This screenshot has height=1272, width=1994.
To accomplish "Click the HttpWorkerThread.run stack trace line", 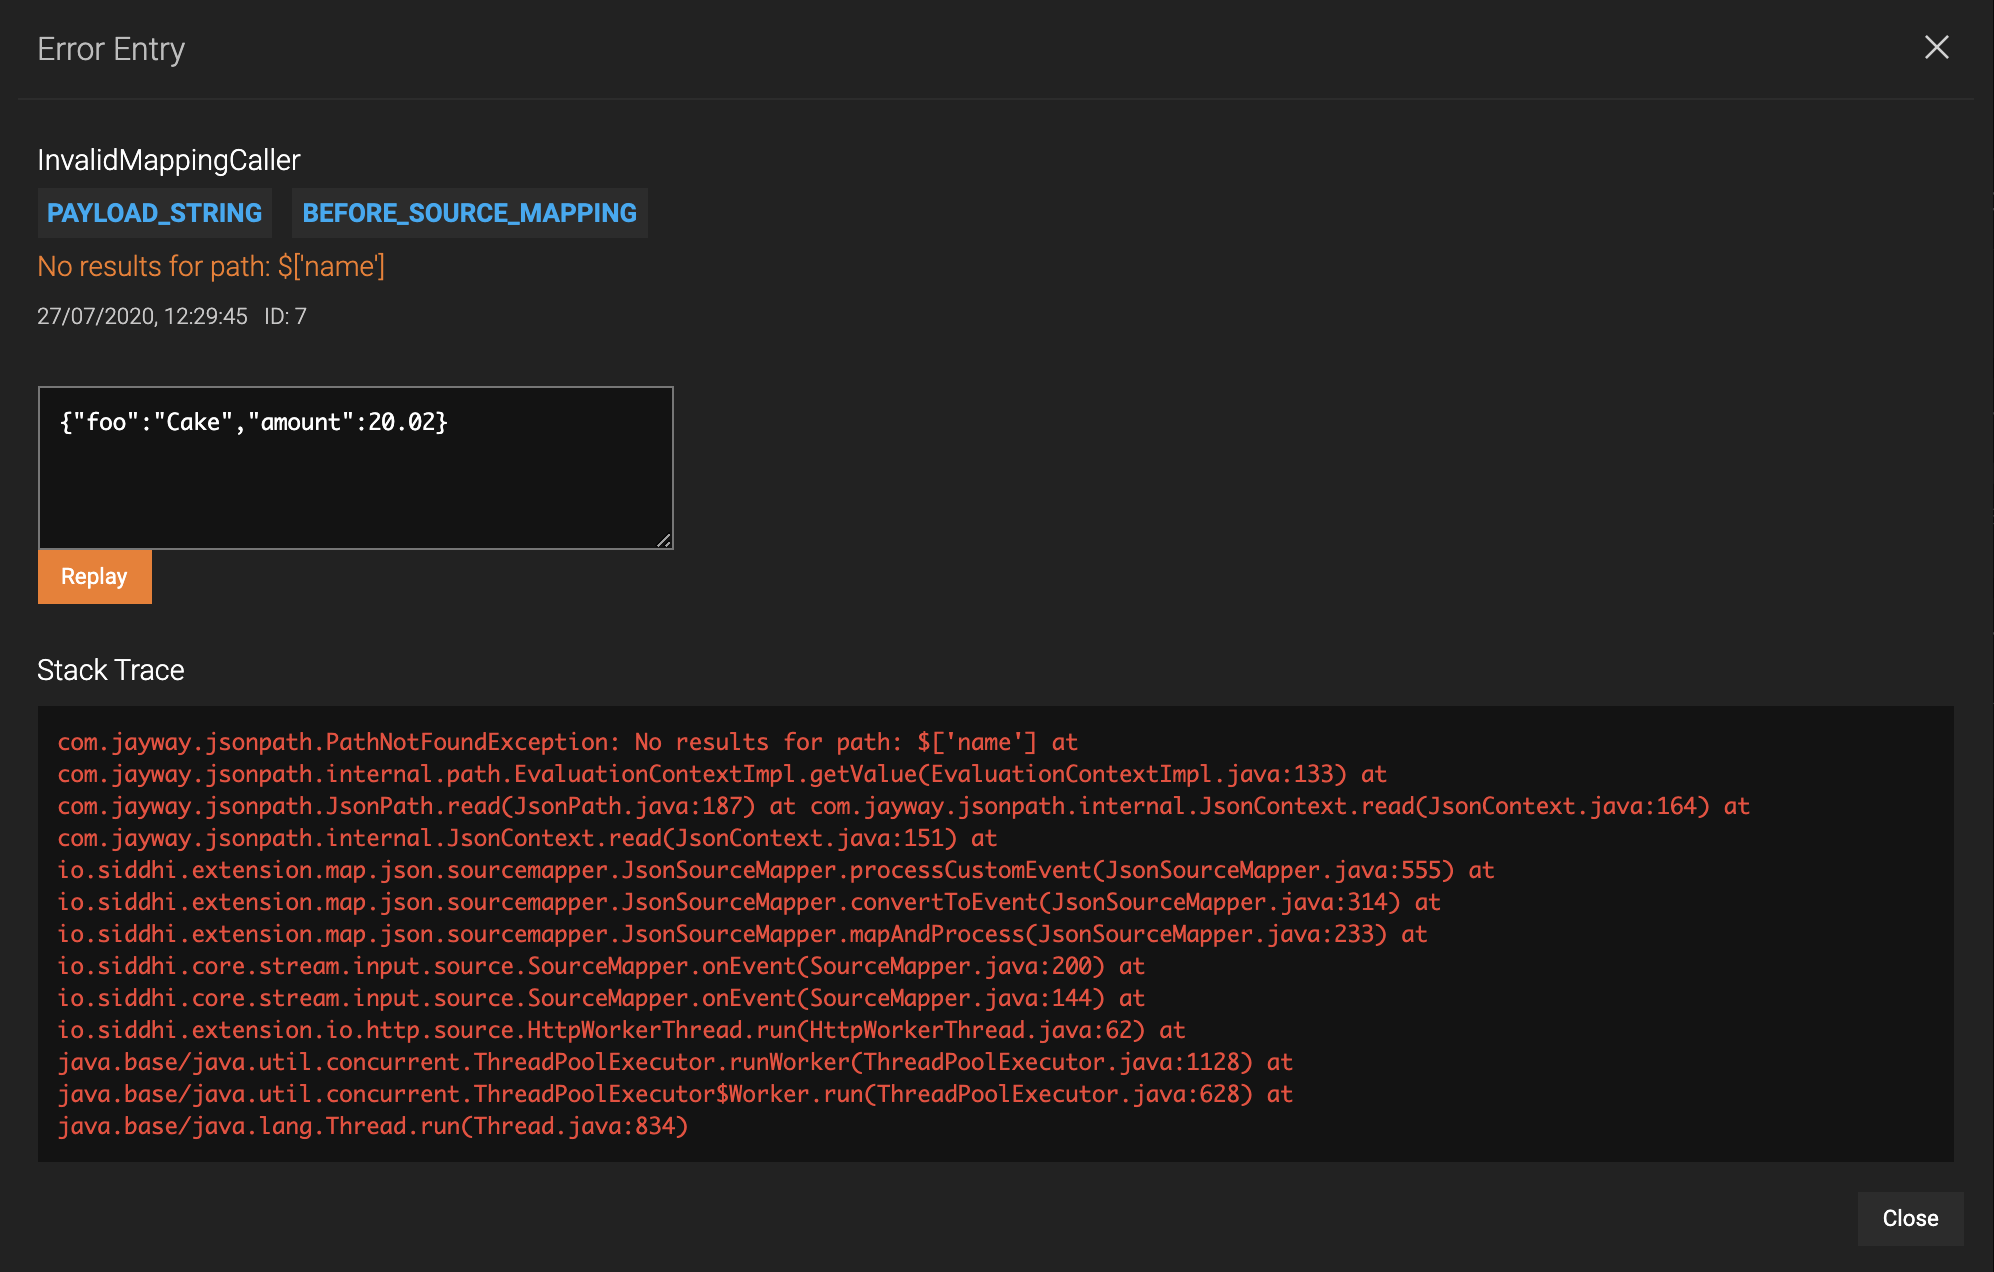I will [621, 1030].
